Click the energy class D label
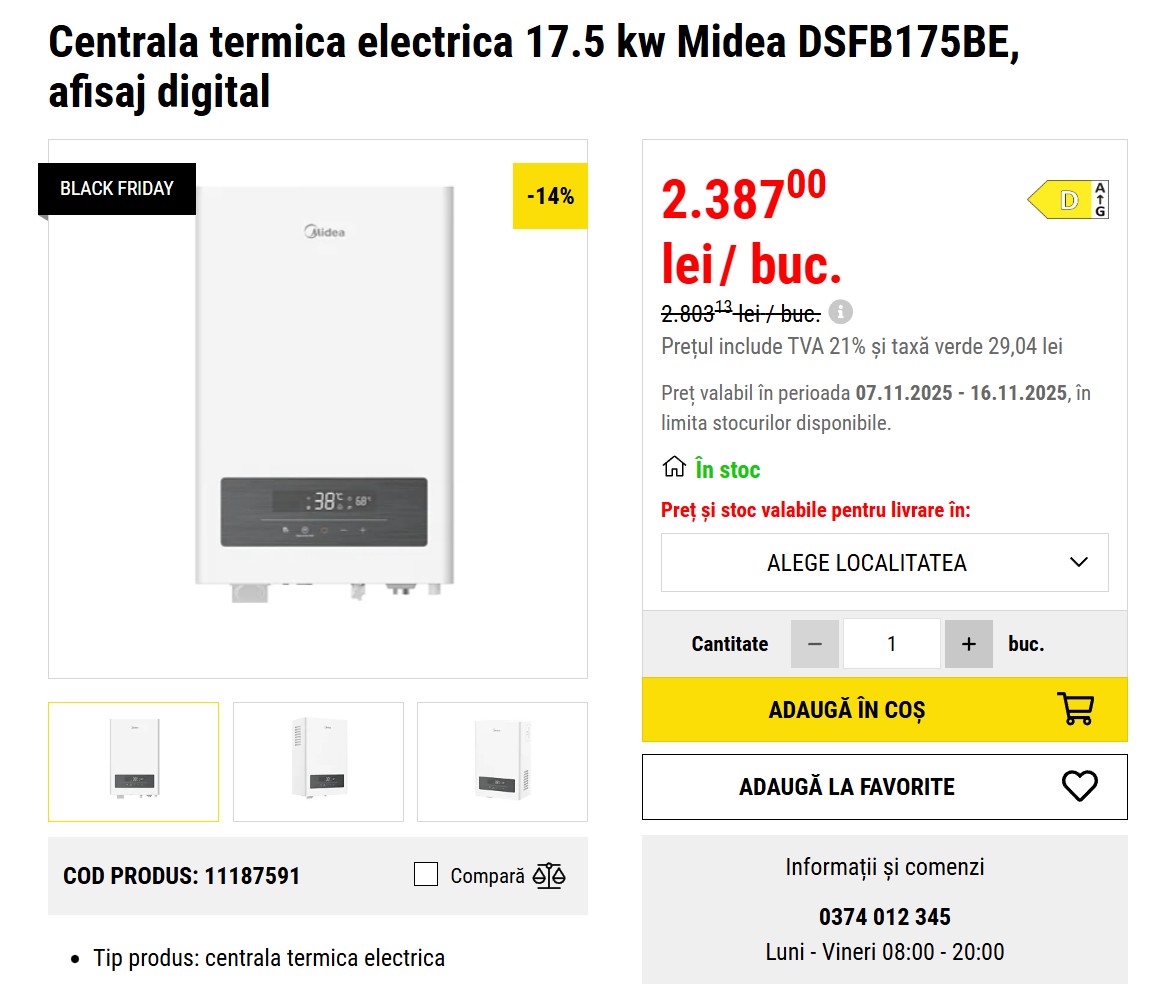 click(x=1068, y=200)
